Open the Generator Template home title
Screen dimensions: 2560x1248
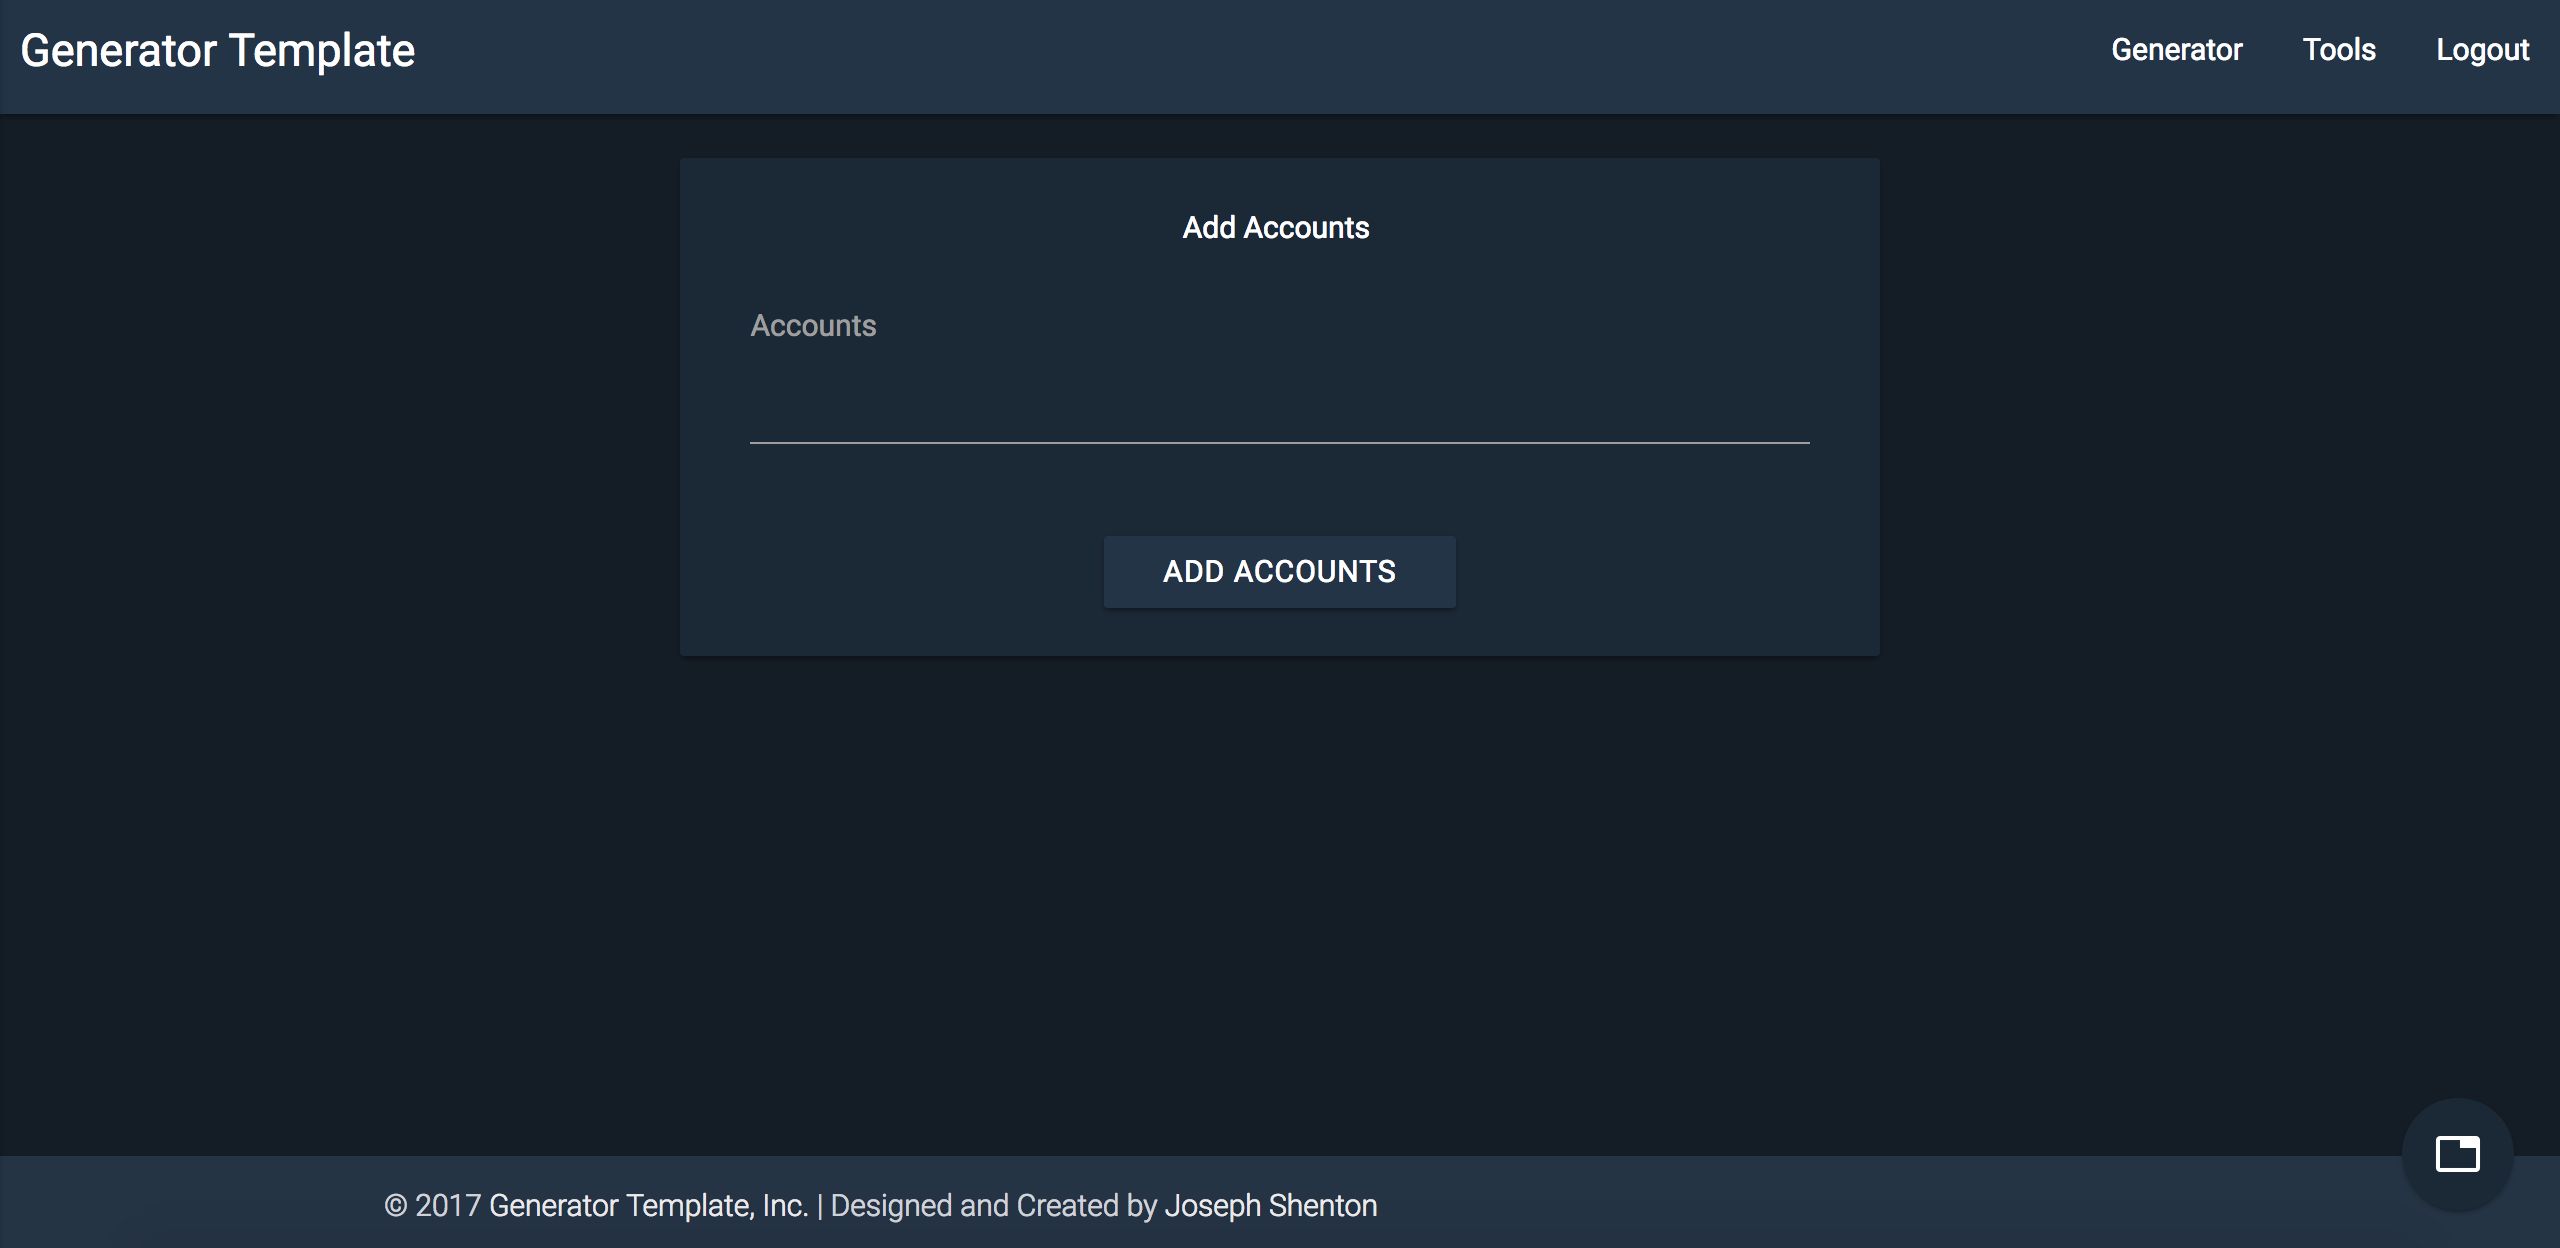pyautogui.click(x=217, y=51)
